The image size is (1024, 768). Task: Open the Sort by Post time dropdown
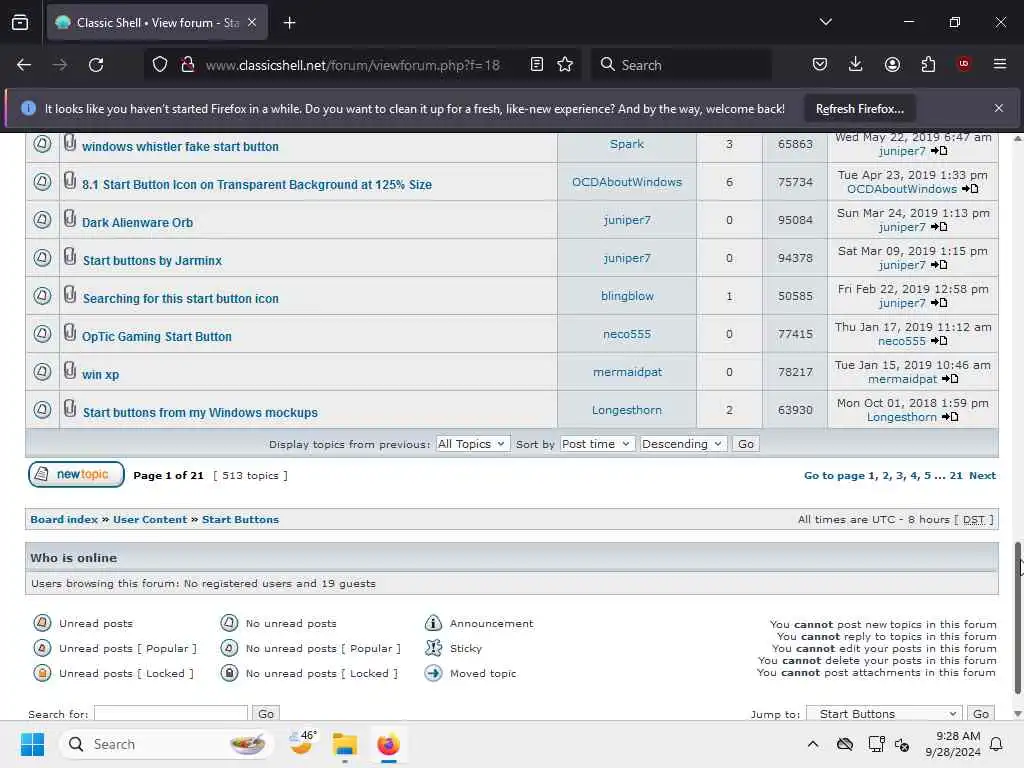pyautogui.click(x=596, y=444)
